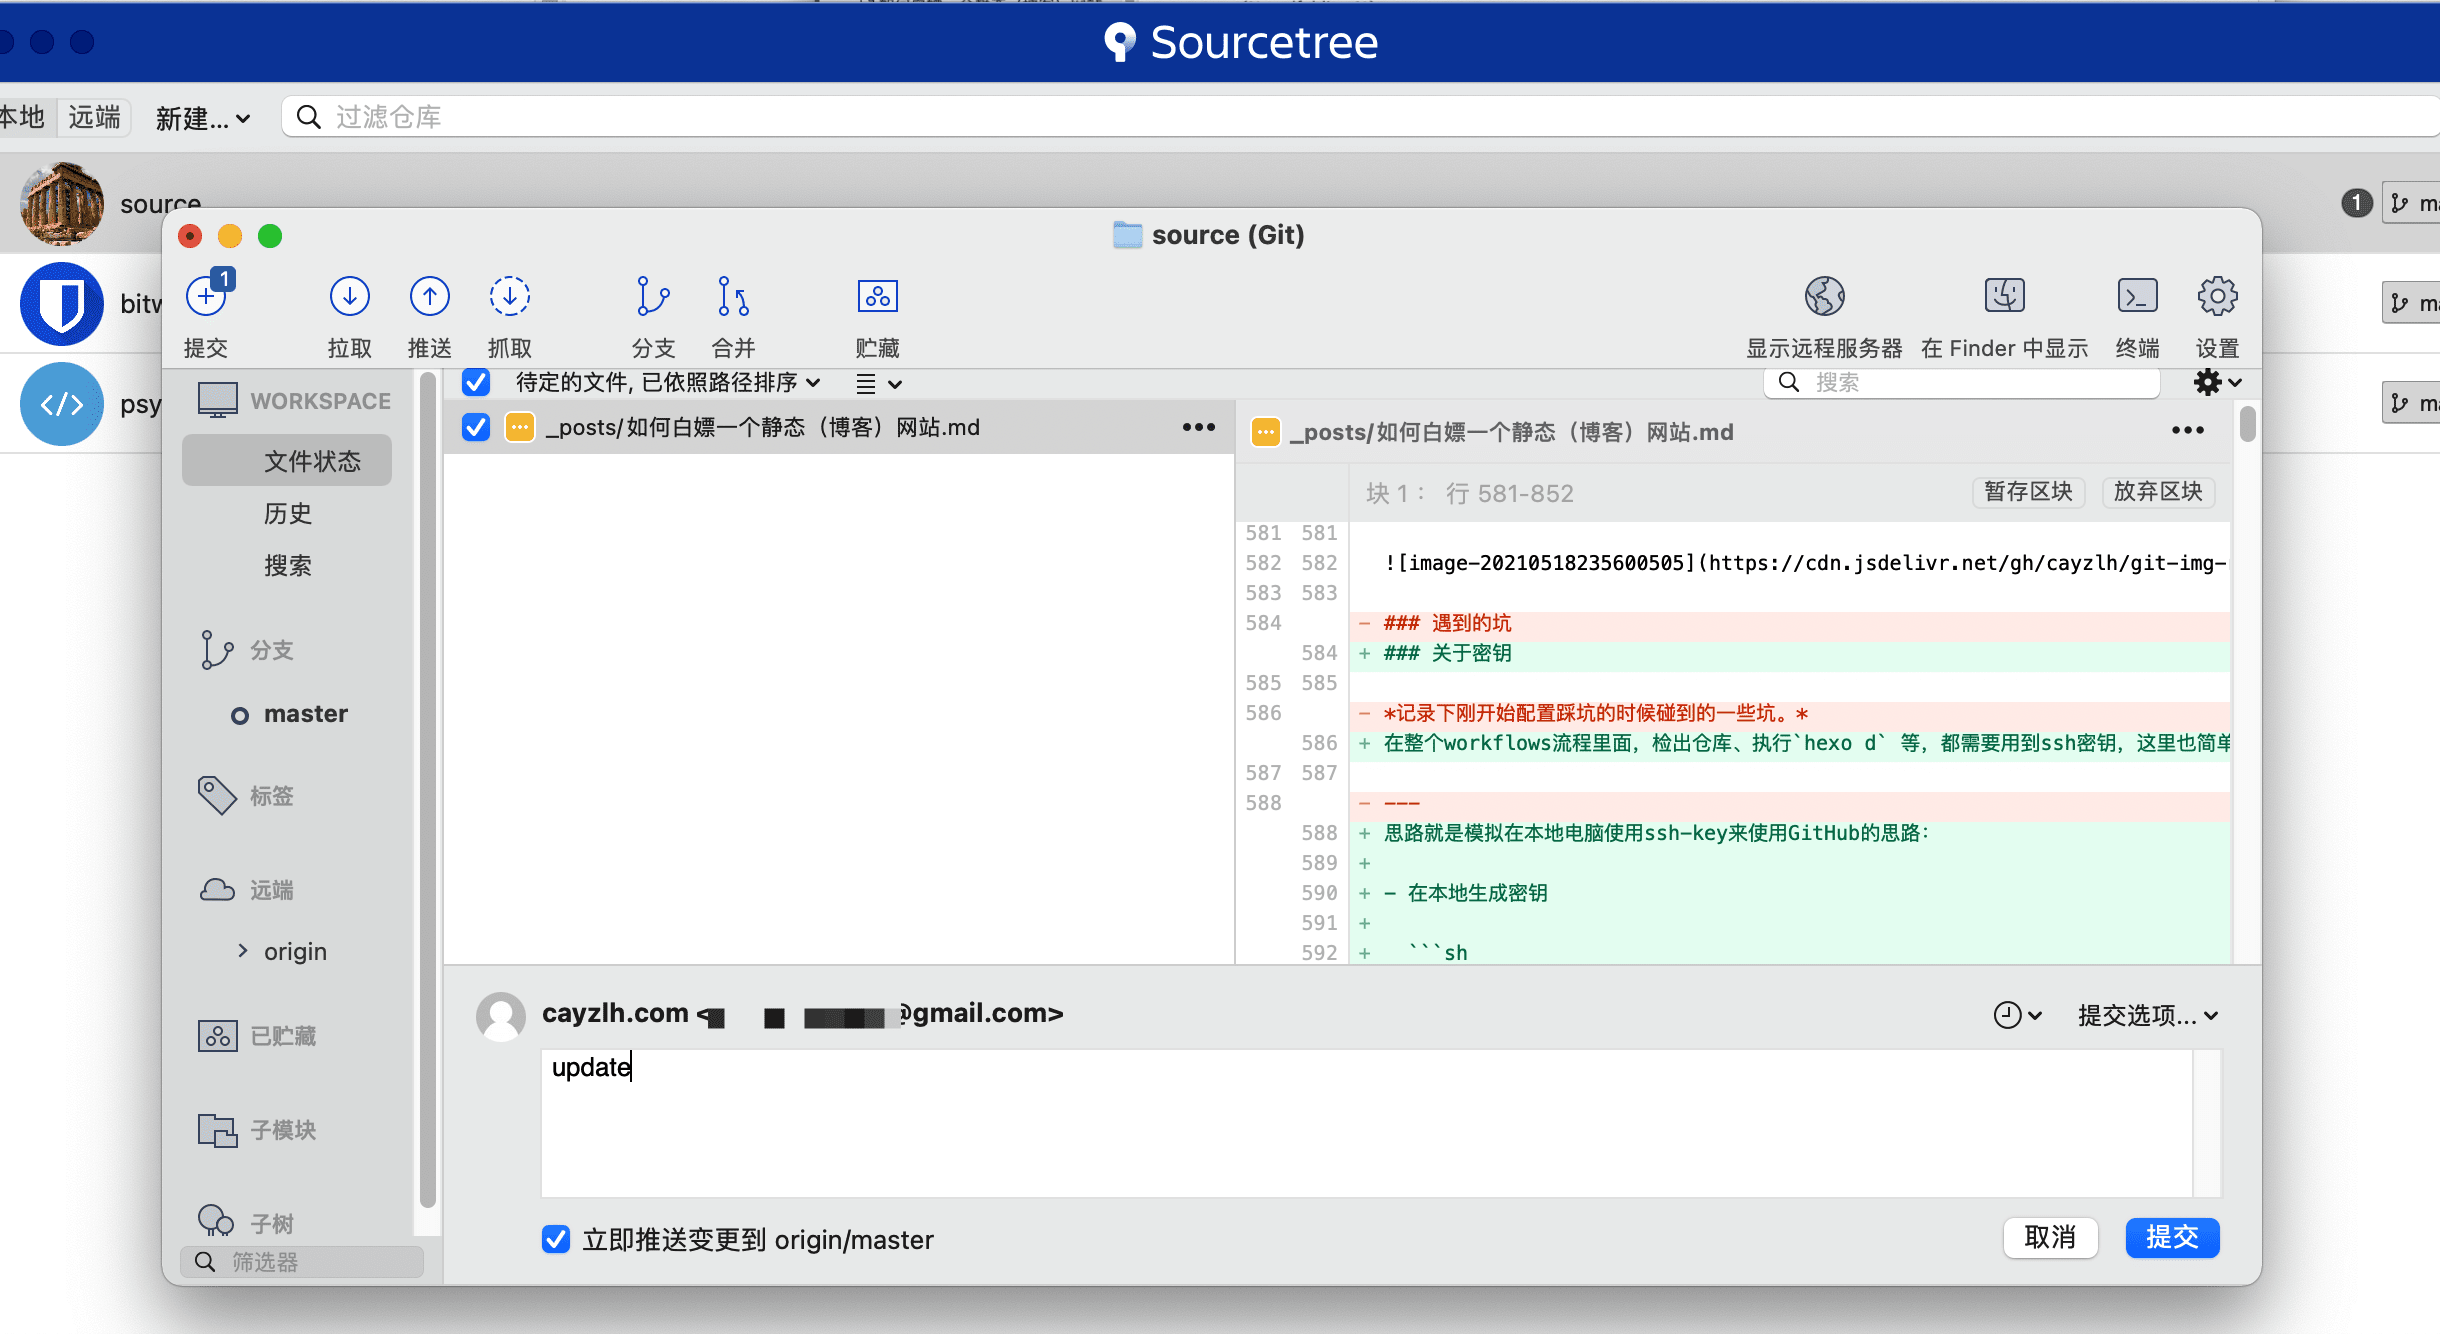The width and height of the screenshot is (2440, 1334).
Task: Uncheck the staged .md file checkbox
Action: (x=476, y=428)
